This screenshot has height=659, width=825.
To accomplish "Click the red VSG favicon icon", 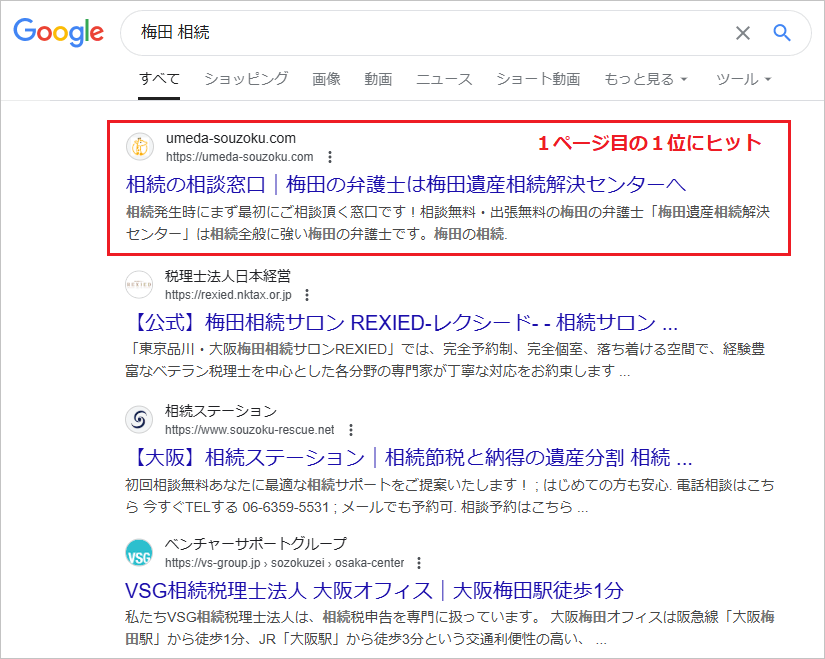I will (138, 554).
